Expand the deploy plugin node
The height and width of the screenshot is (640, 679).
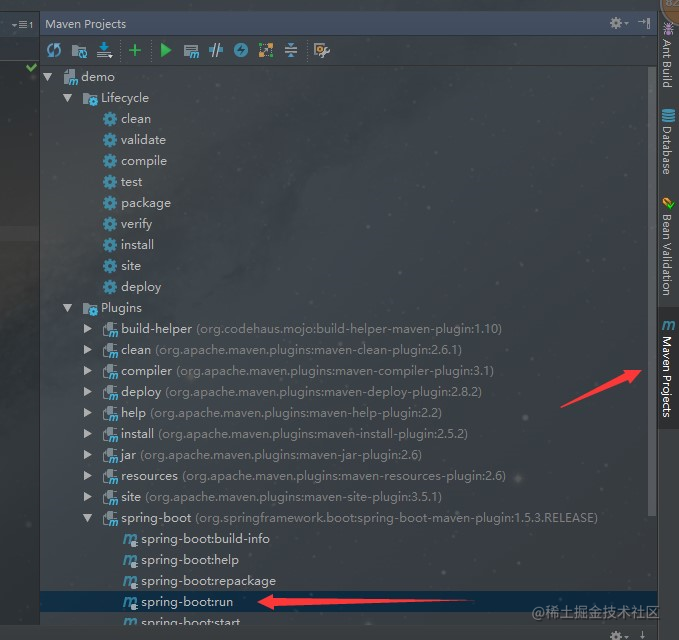(x=87, y=392)
